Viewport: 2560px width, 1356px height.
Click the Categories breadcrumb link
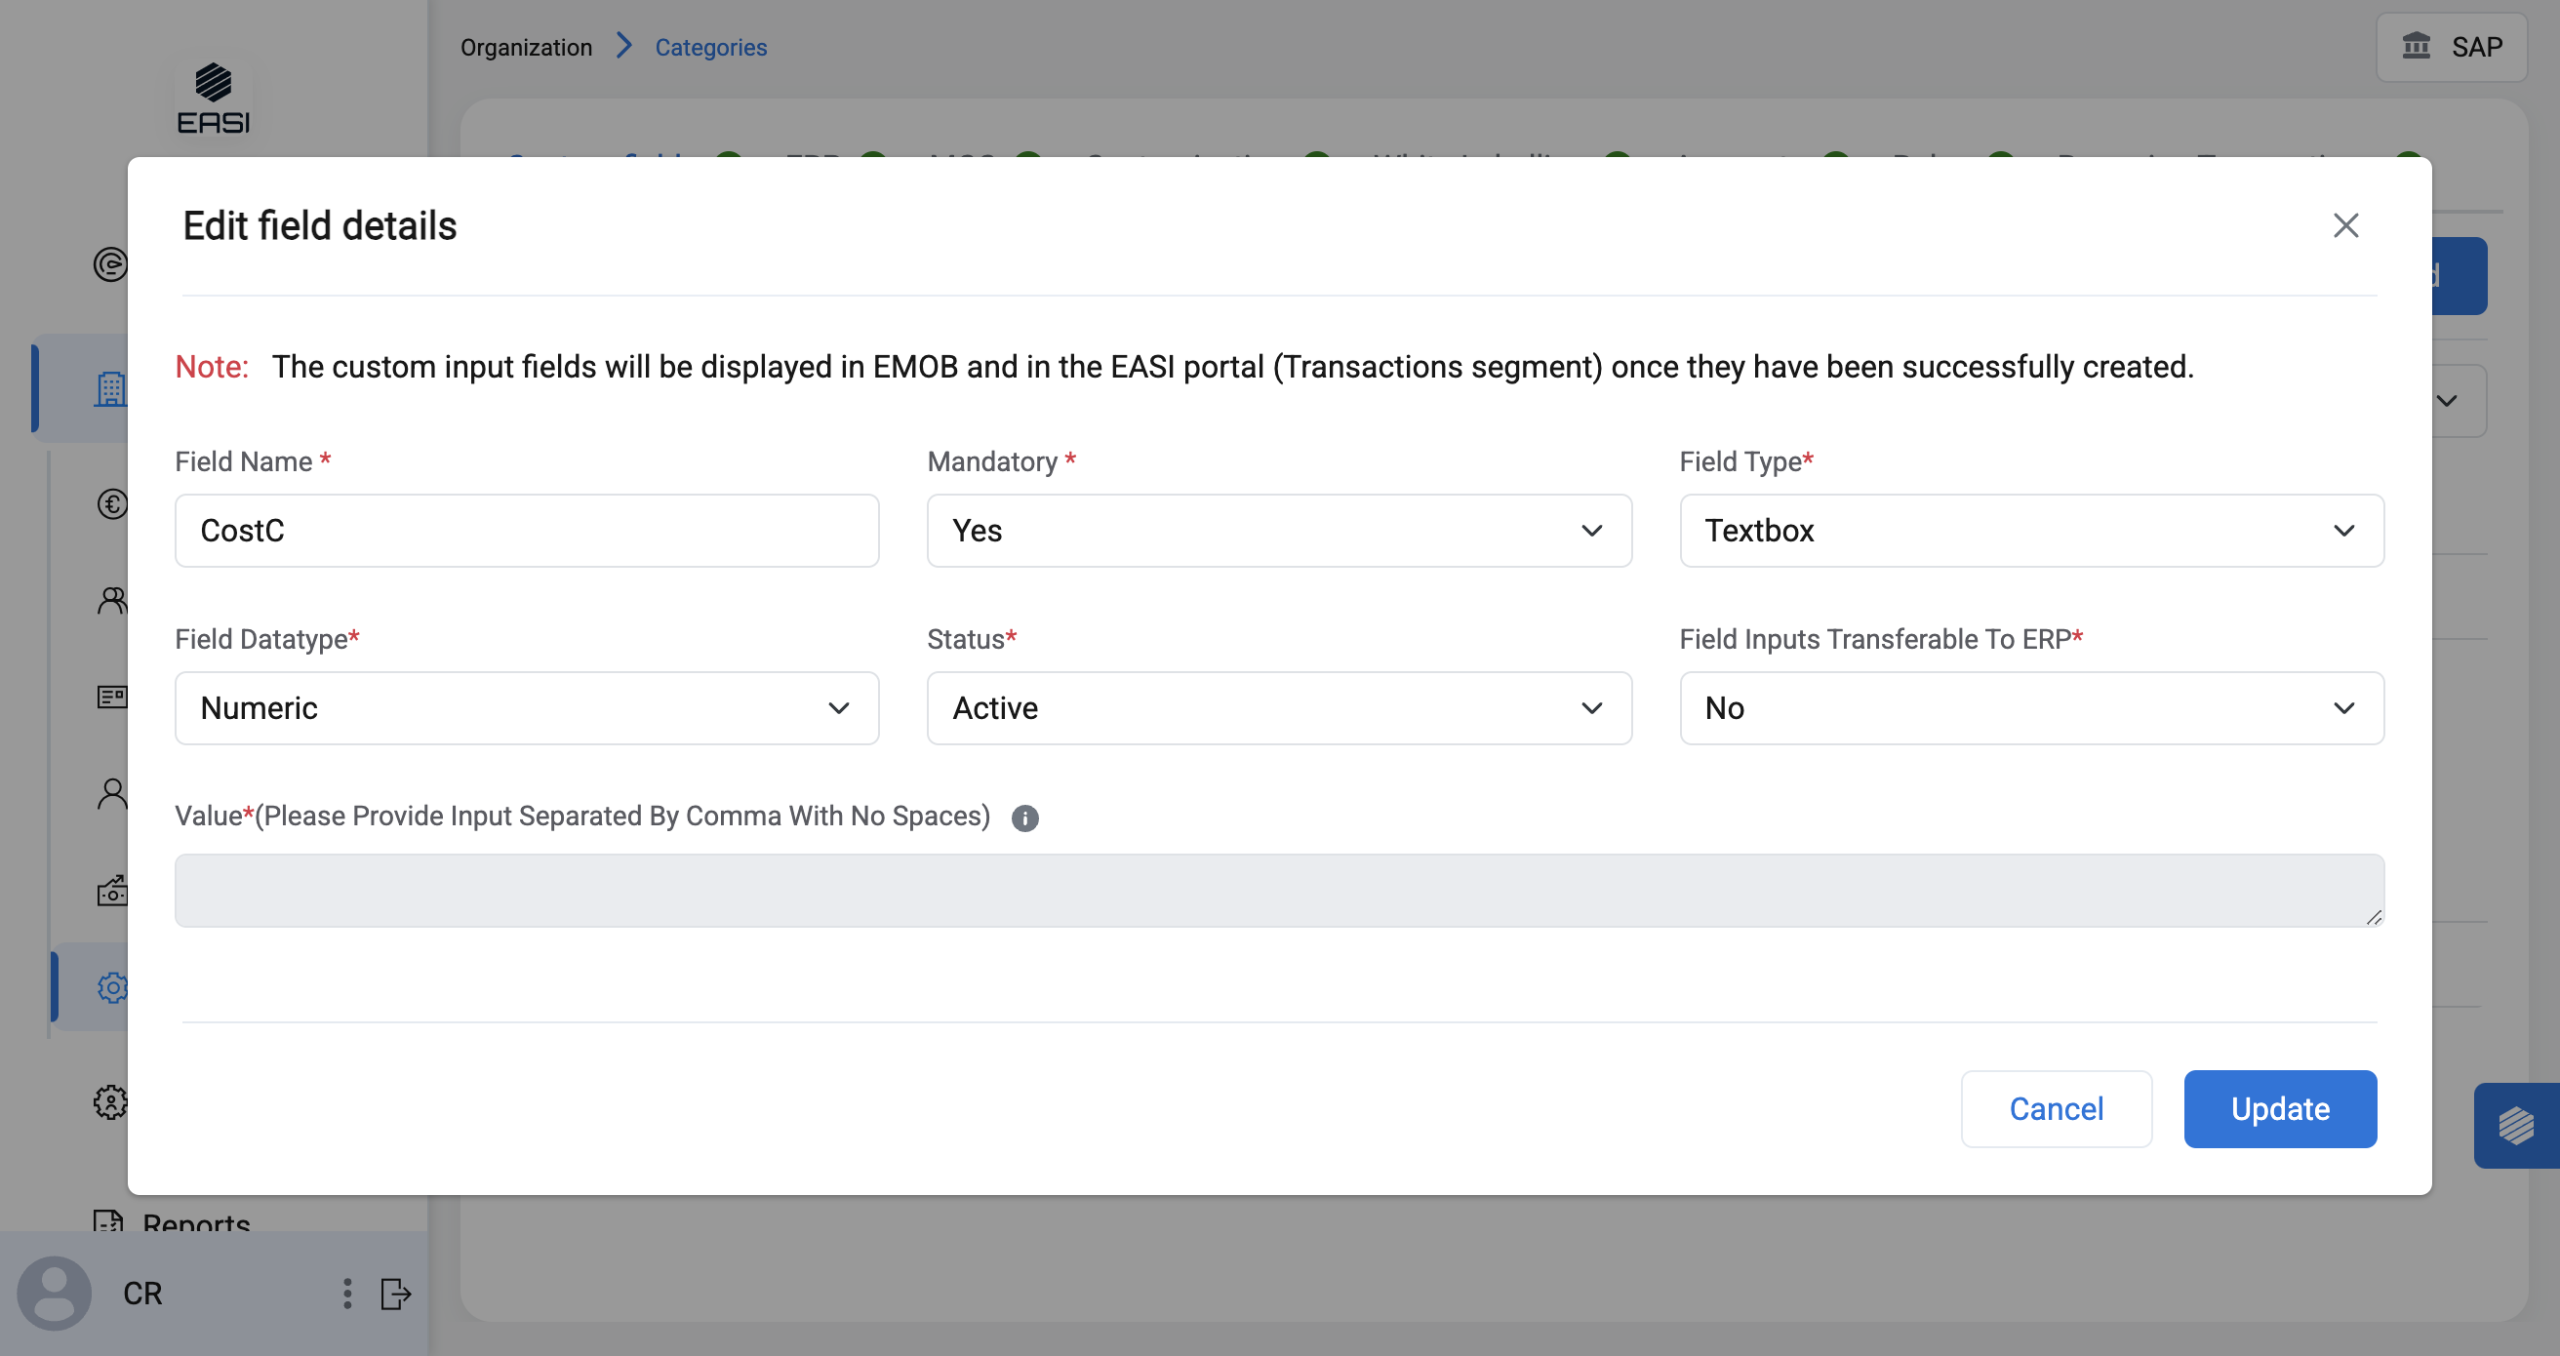tap(711, 47)
